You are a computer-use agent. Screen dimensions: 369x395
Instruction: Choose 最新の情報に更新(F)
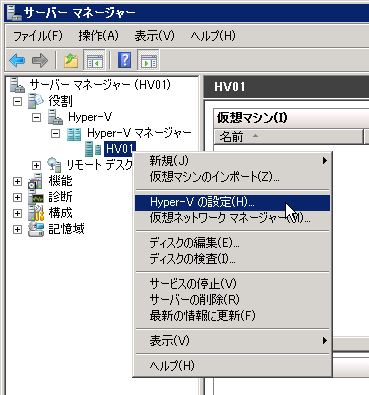(x=232, y=315)
